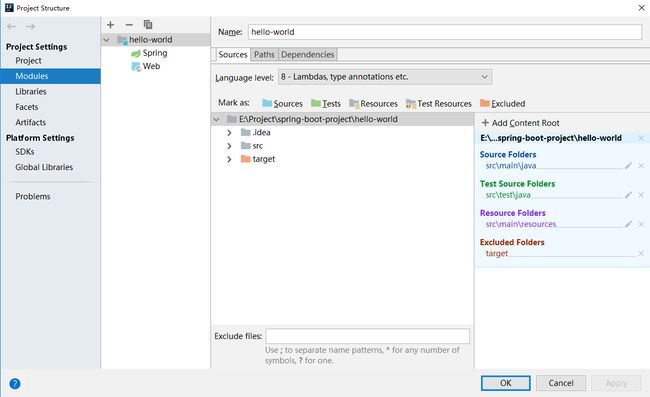Open the Language level dropdown
The height and width of the screenshot is (397, 650).
pos(385,77)
